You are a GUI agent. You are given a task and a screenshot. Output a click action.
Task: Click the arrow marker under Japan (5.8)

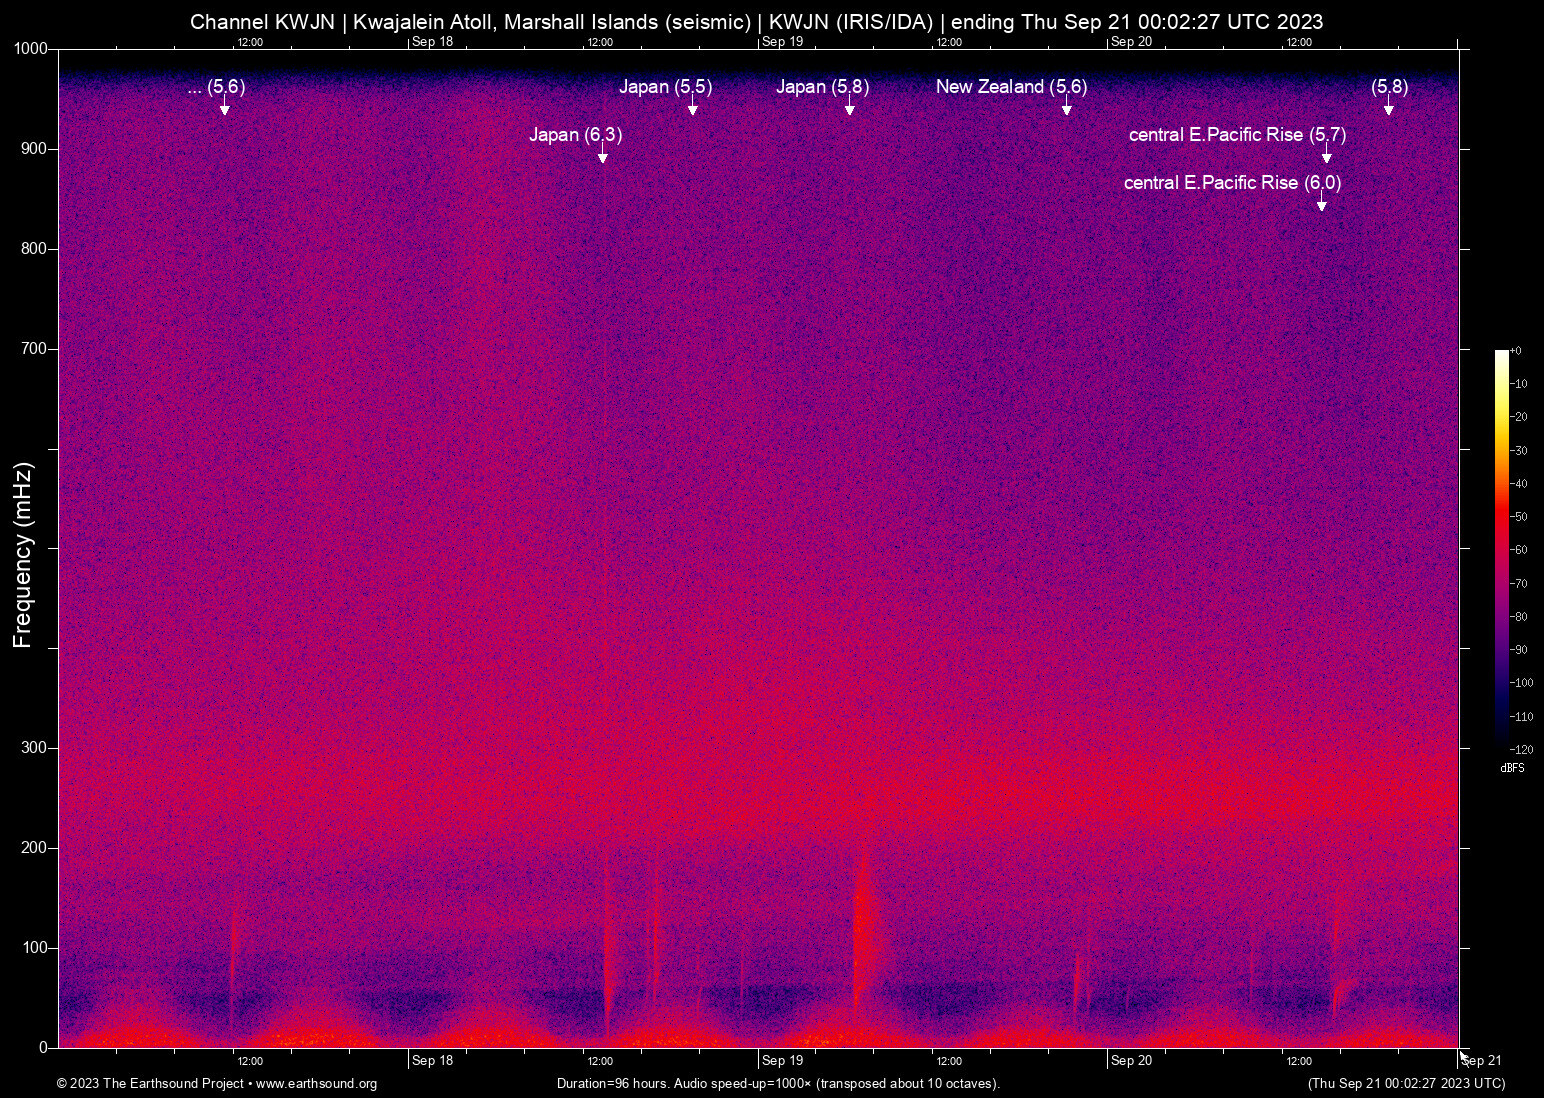point(849,109)
